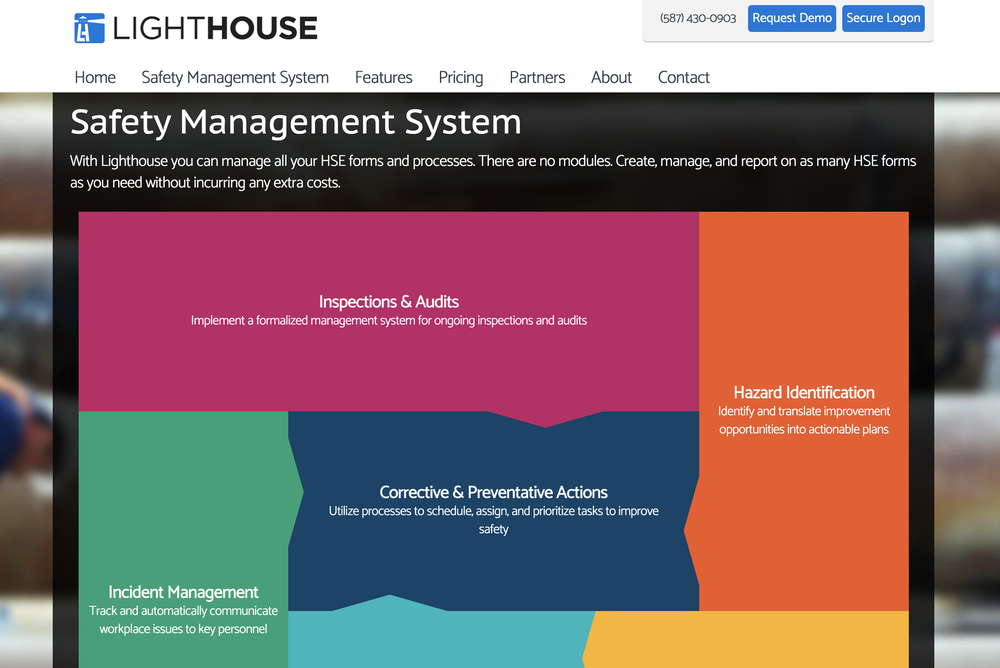The image size is (1000, 668).
Task: Go to the About page
Action: [x=611, y=77]
